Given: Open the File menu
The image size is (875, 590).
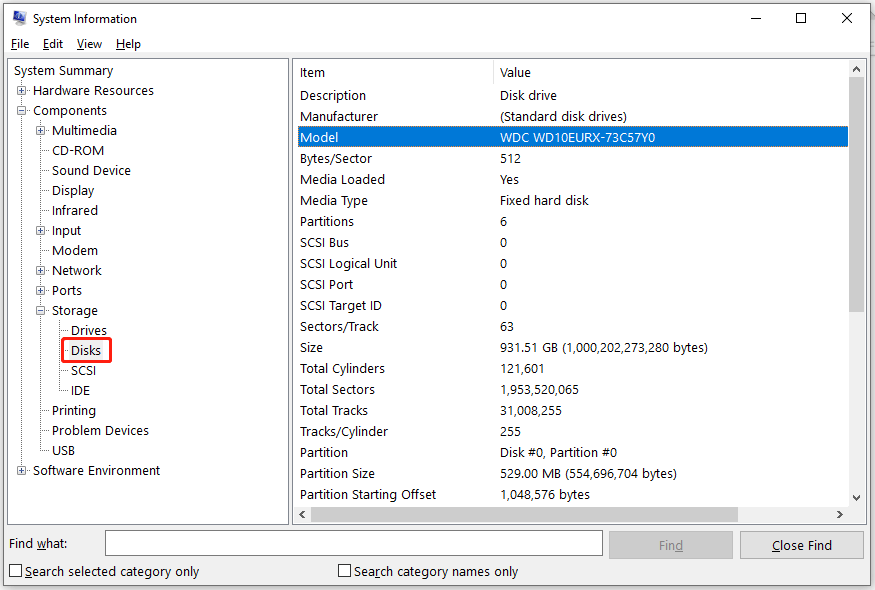Looking at the screenshot, I should pos(19,44).
